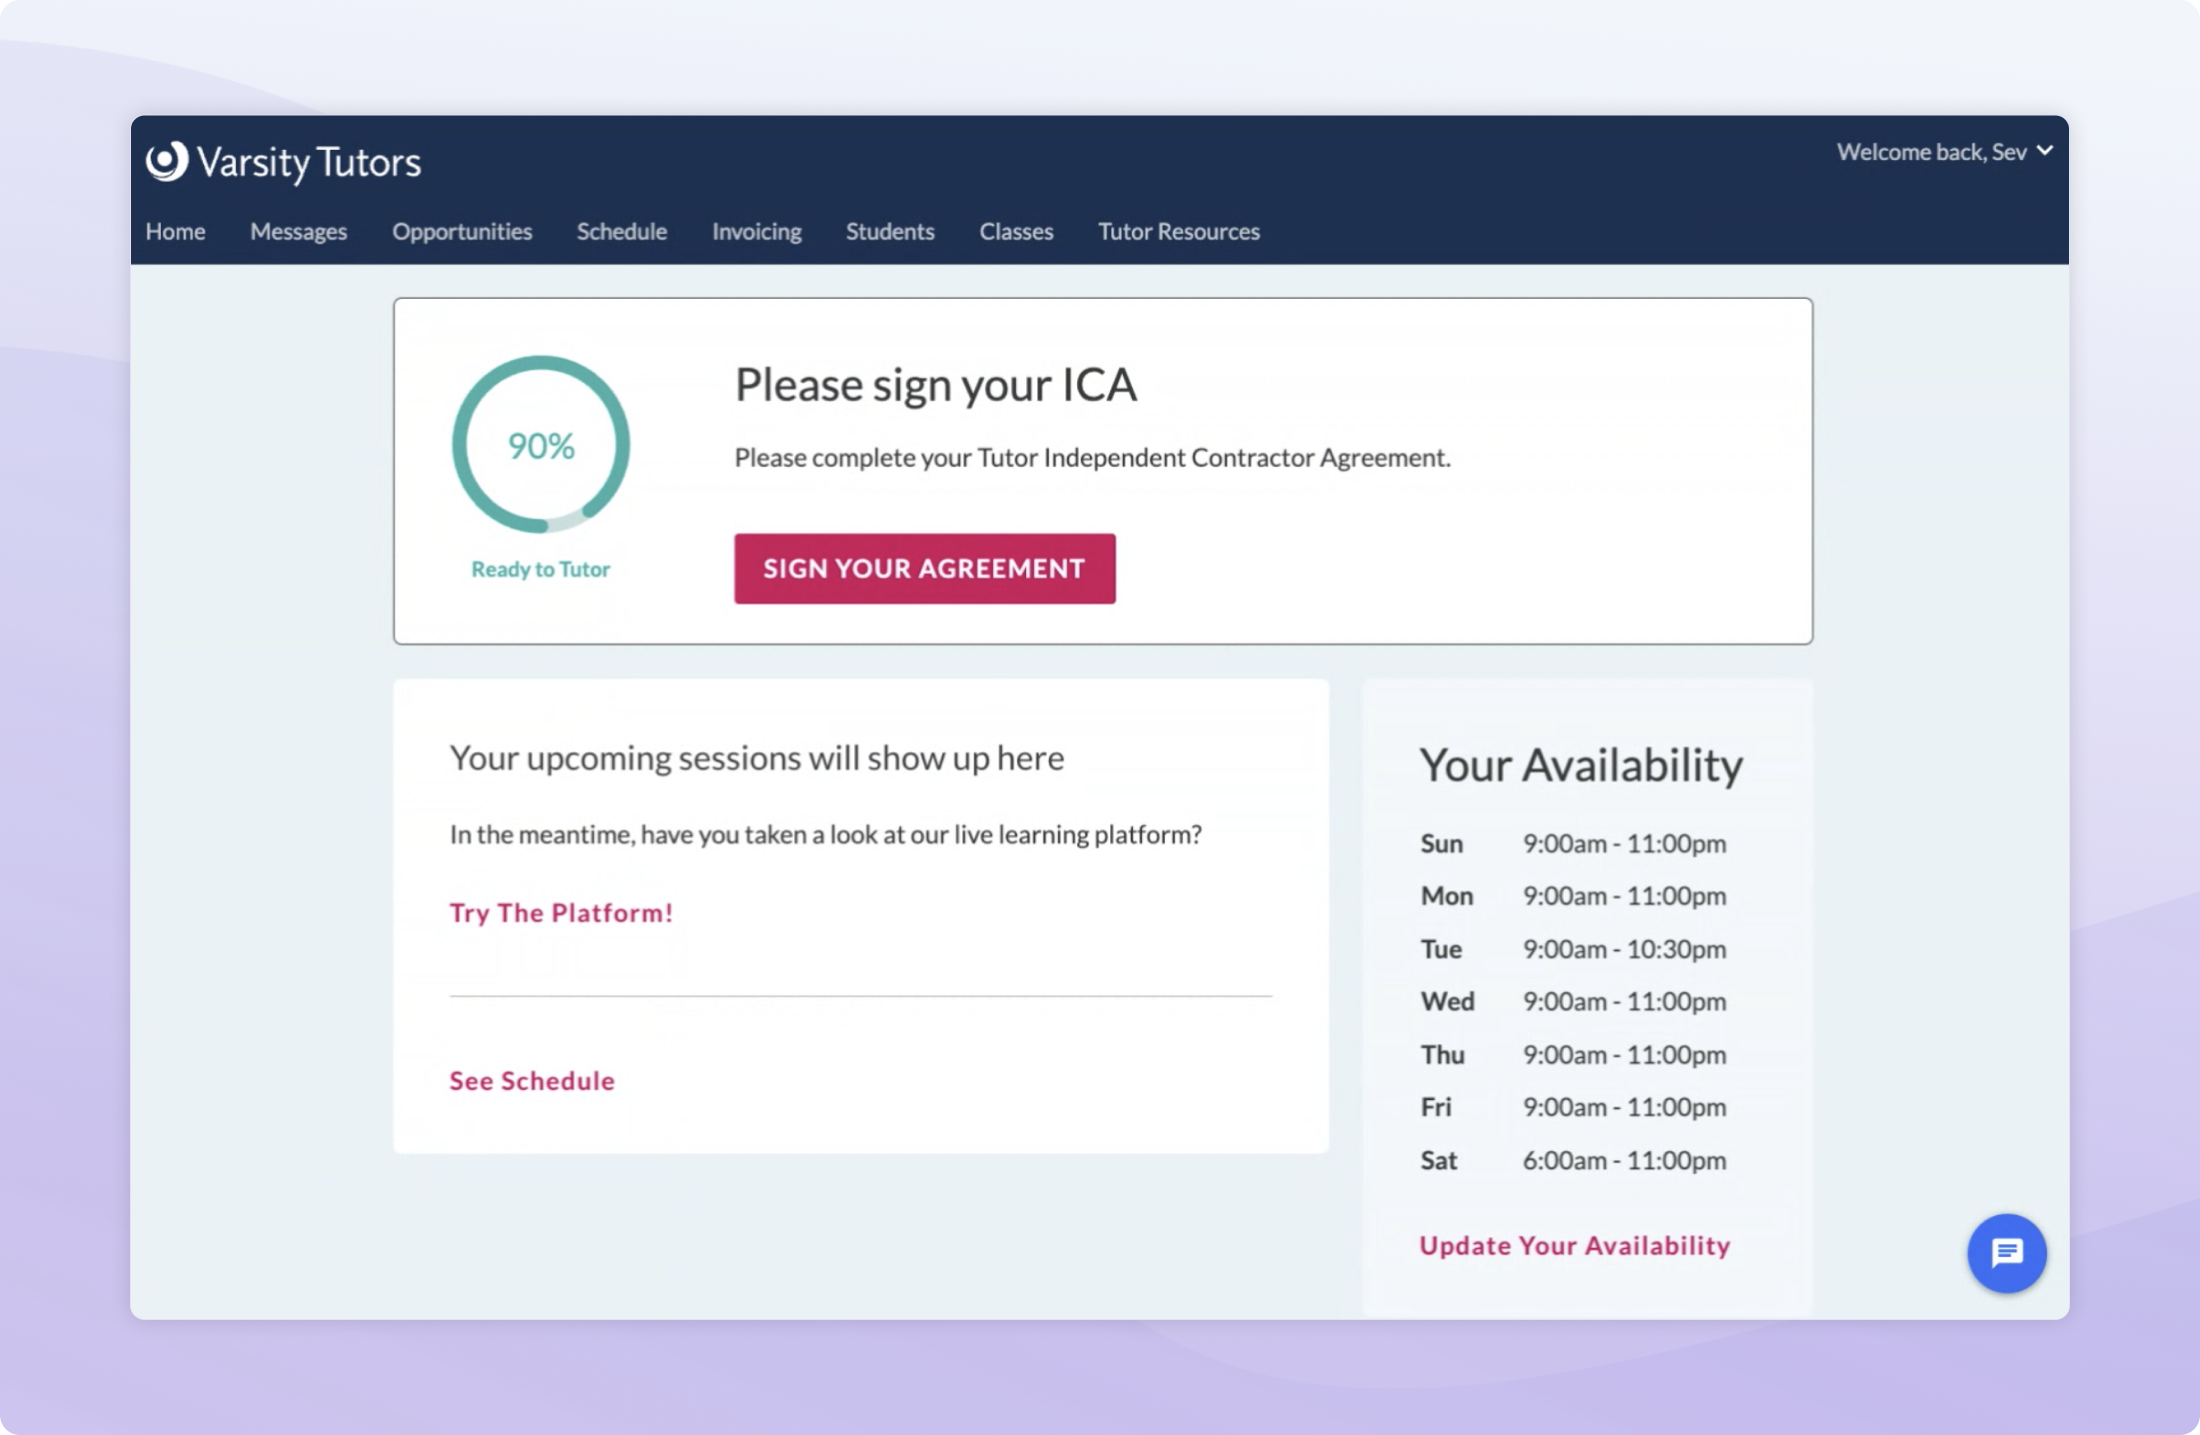
Task: Open the Opportunities page
Action: [462, 232]
